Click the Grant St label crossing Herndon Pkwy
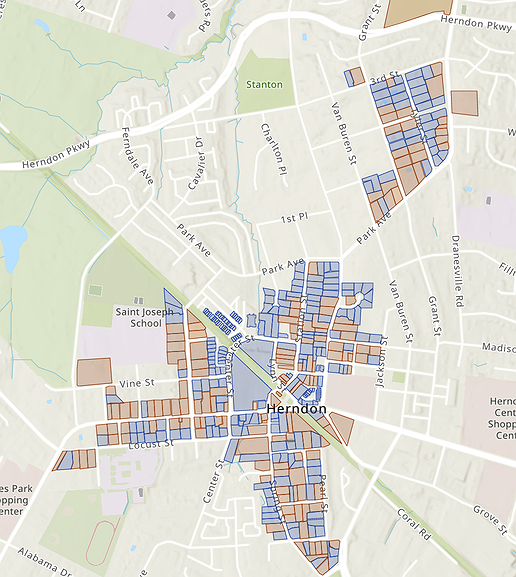This screenshot has width=516, height=577. (369, 22)
